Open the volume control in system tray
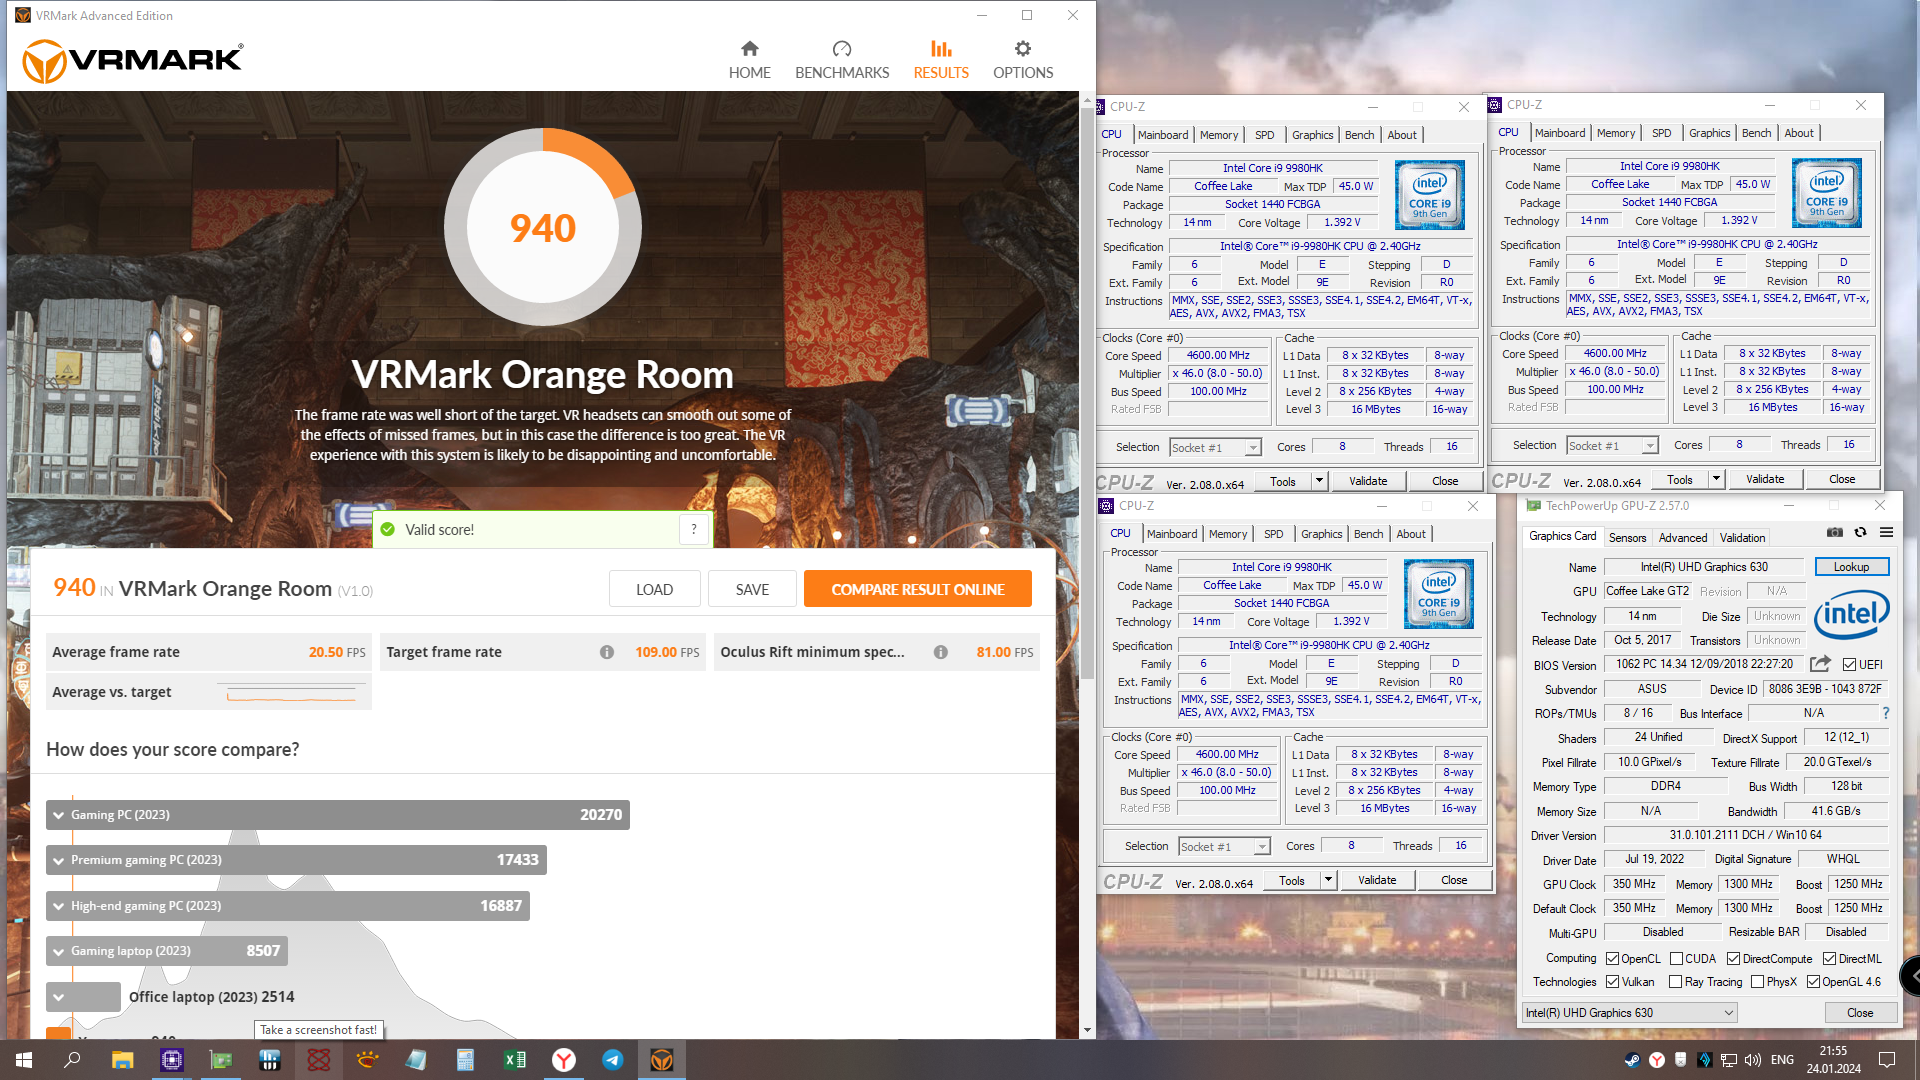 (1753, 1060)
